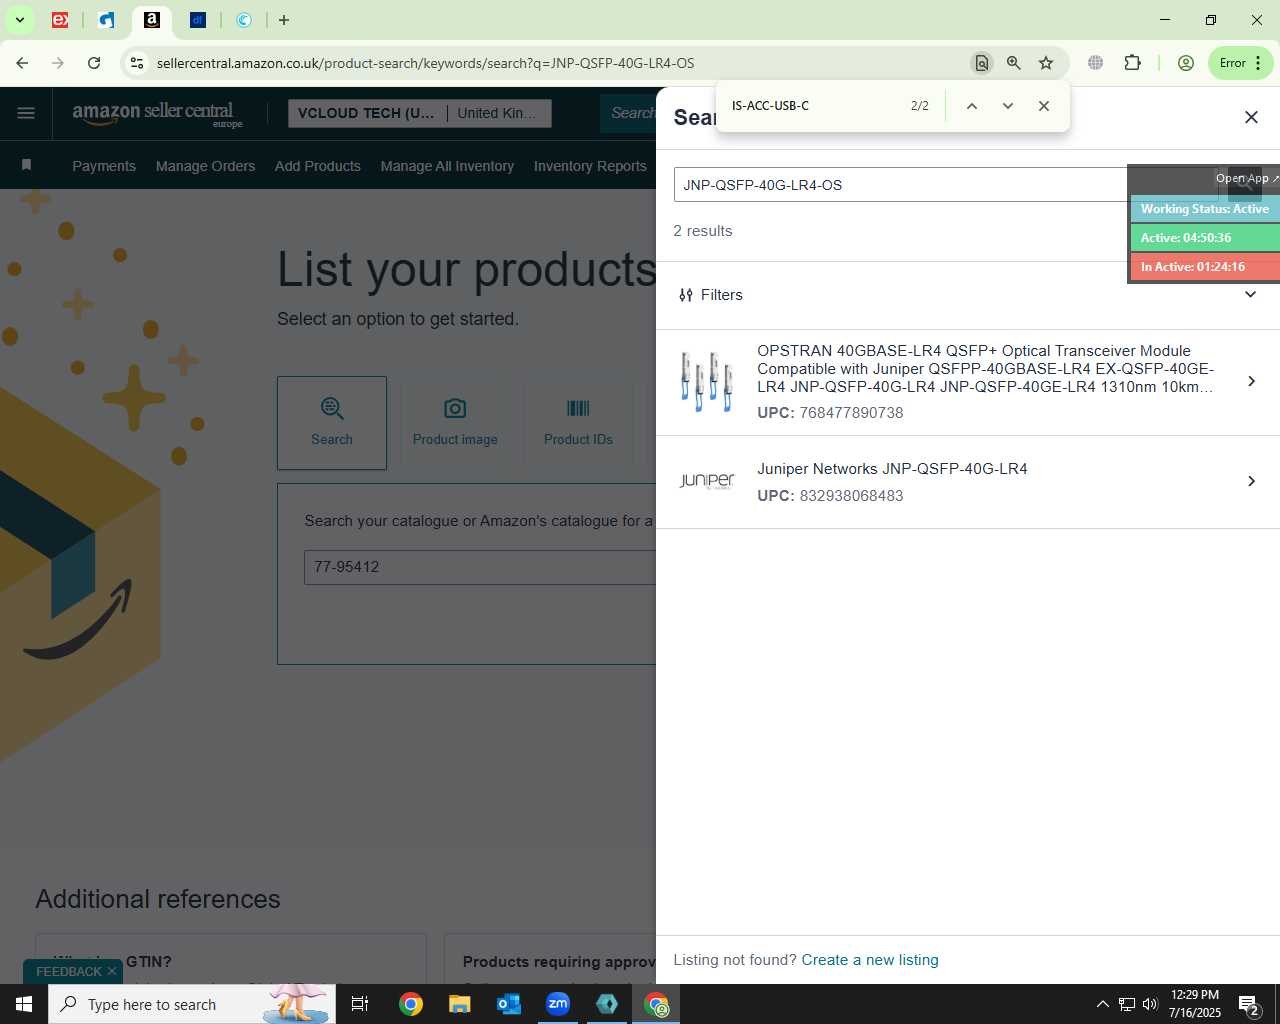Image resolution: width=1280 pixels, height=1024 pixels.
Task: Click the globe extension icon
Action: pos(1096,63)
